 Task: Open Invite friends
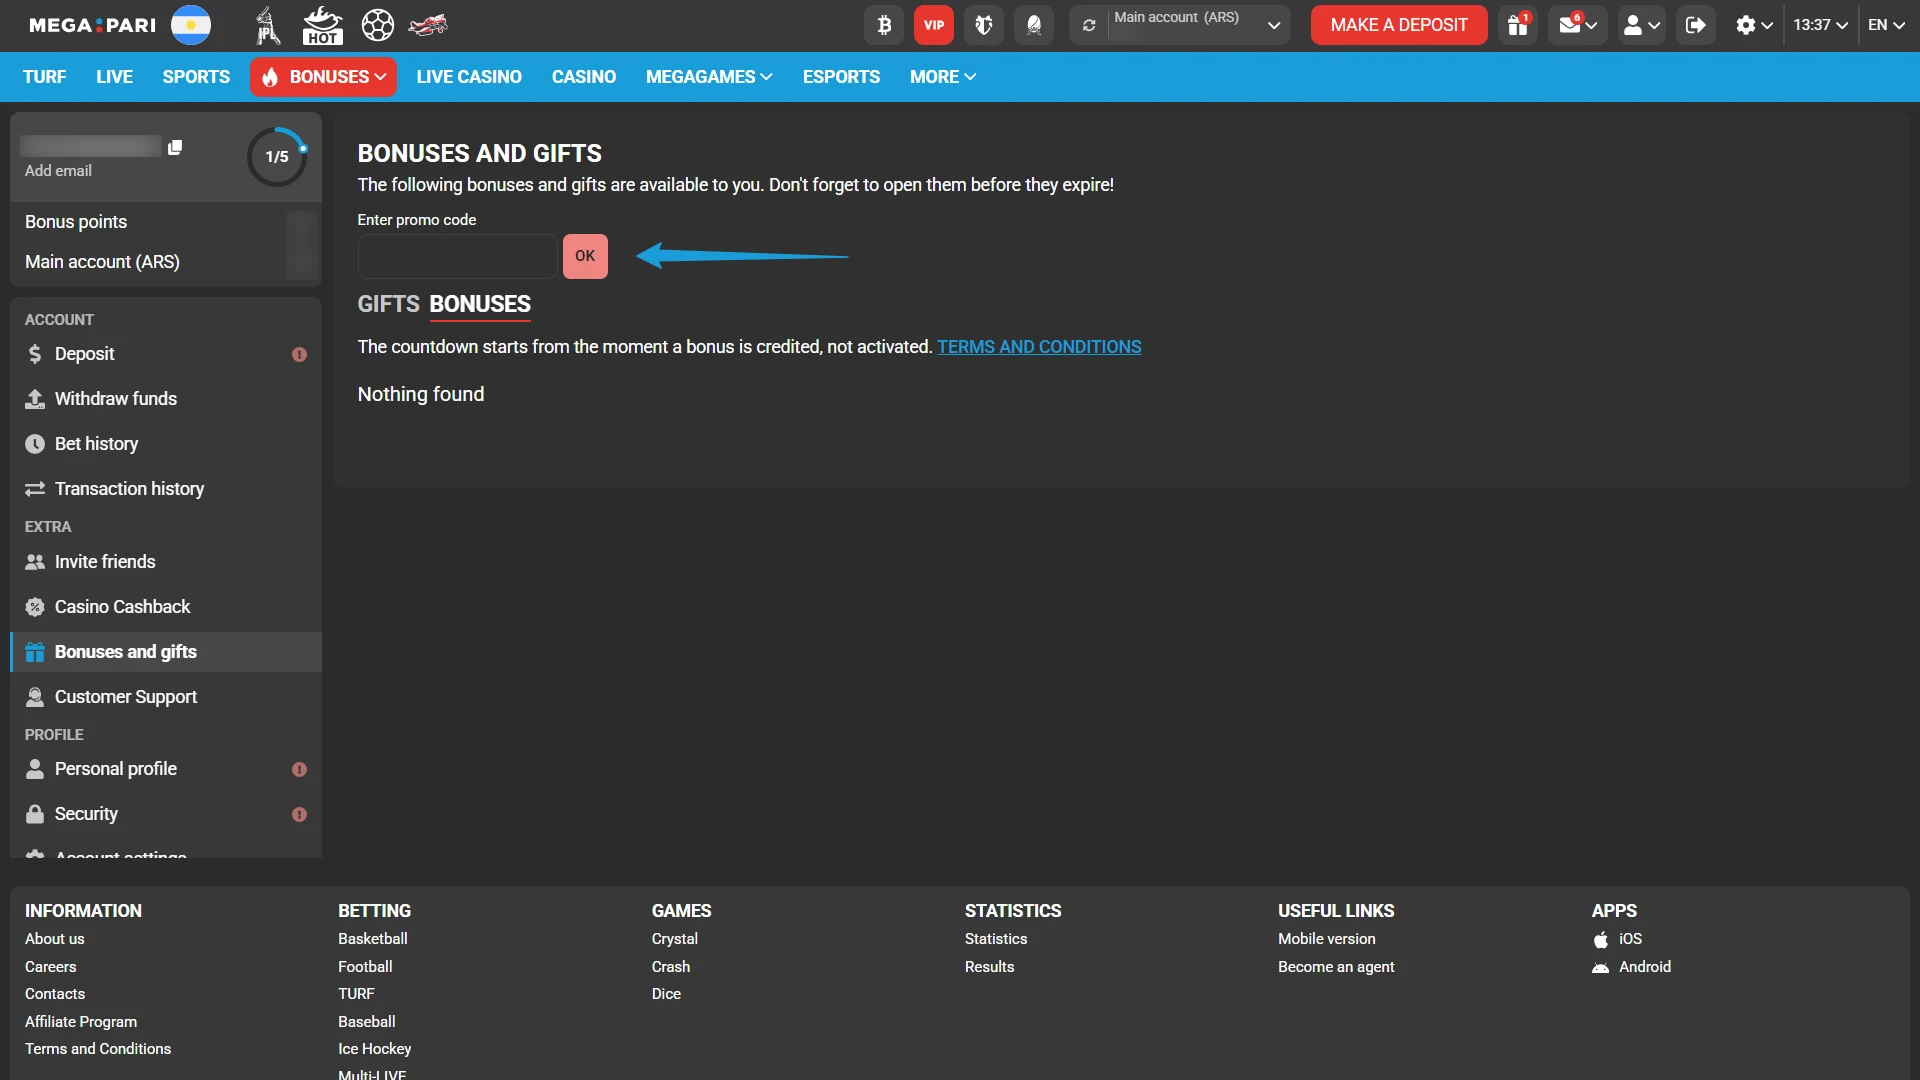click(166, 562)
